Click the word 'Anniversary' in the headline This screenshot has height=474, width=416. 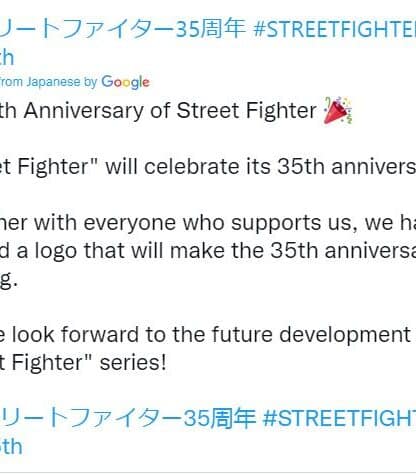pos(84,111)
